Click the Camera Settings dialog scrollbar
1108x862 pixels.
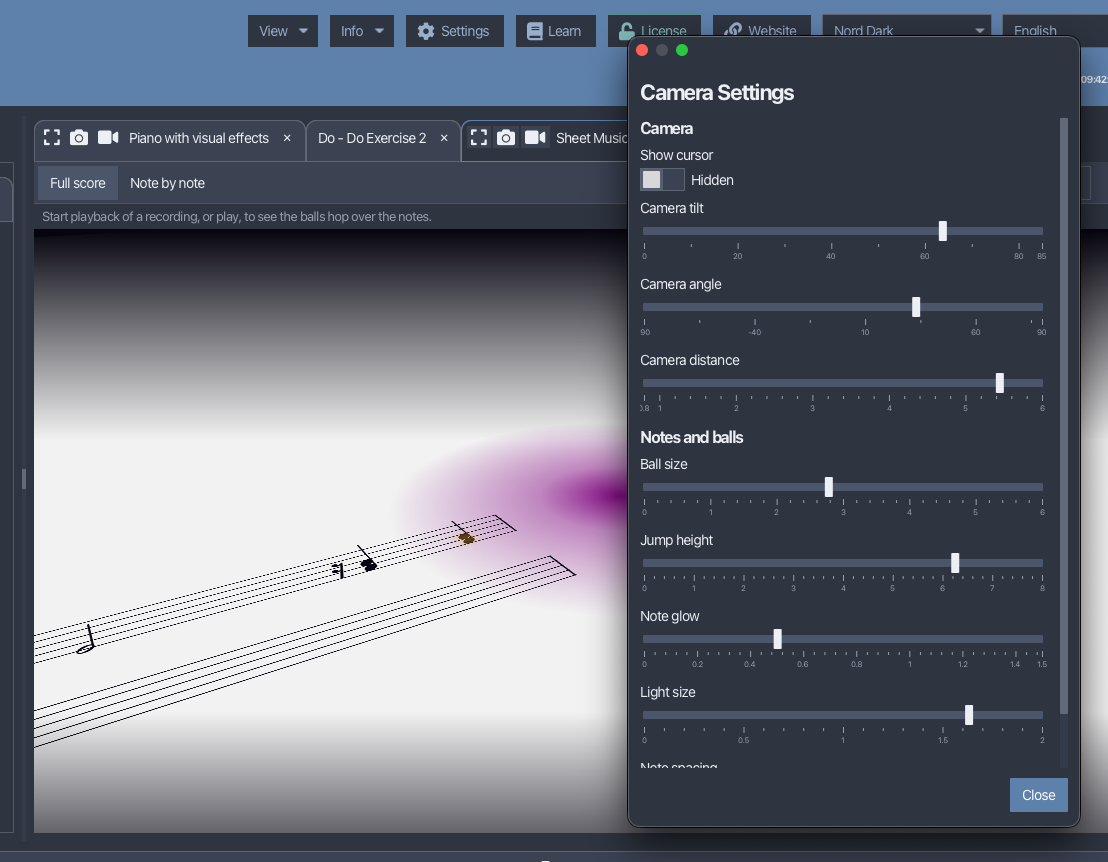point(1063,416)
